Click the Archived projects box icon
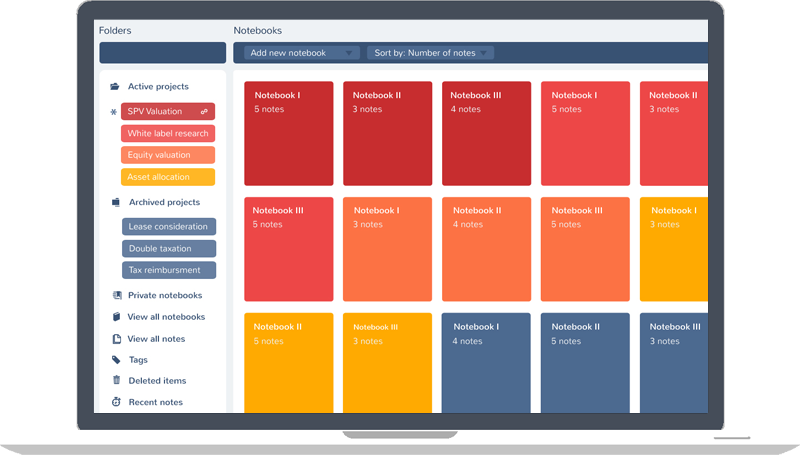800x455 pixels. tap(115, 203)
